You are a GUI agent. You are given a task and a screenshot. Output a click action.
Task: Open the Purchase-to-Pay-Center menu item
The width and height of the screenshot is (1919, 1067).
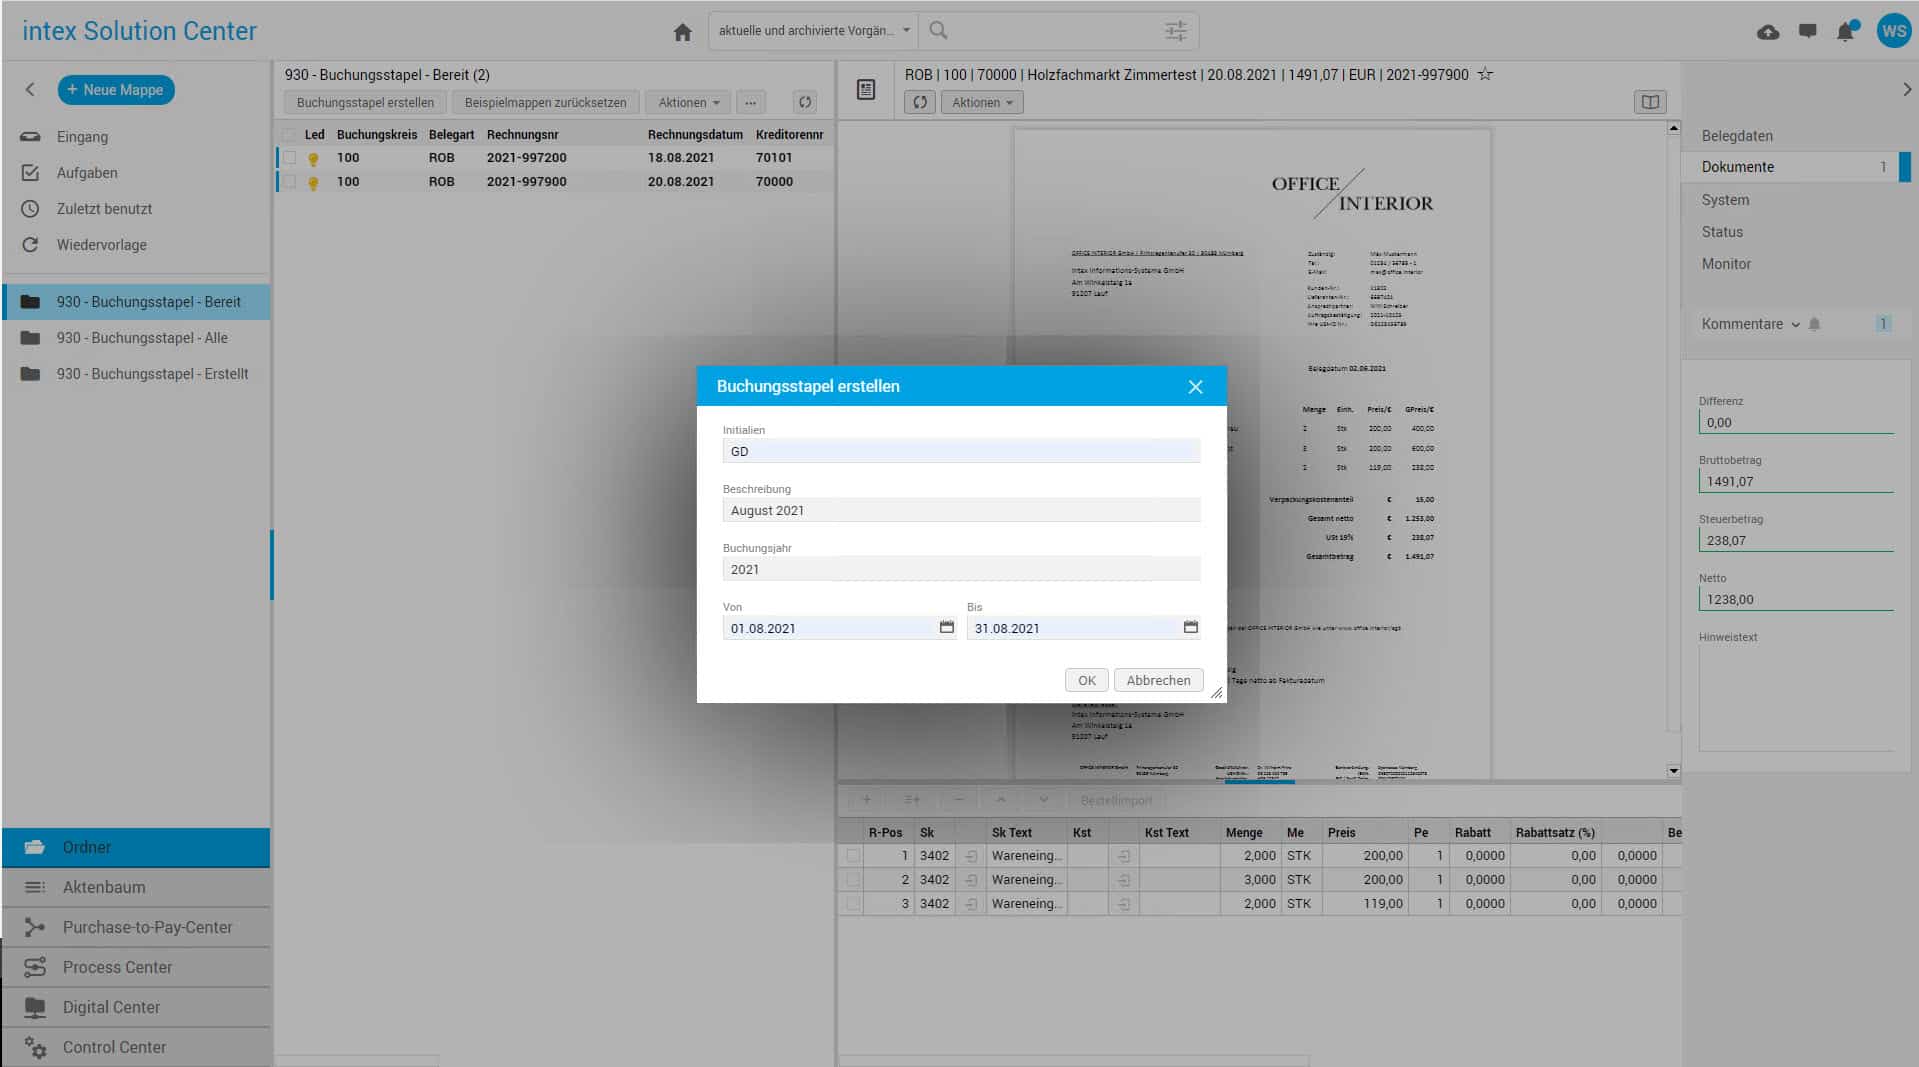147,927
